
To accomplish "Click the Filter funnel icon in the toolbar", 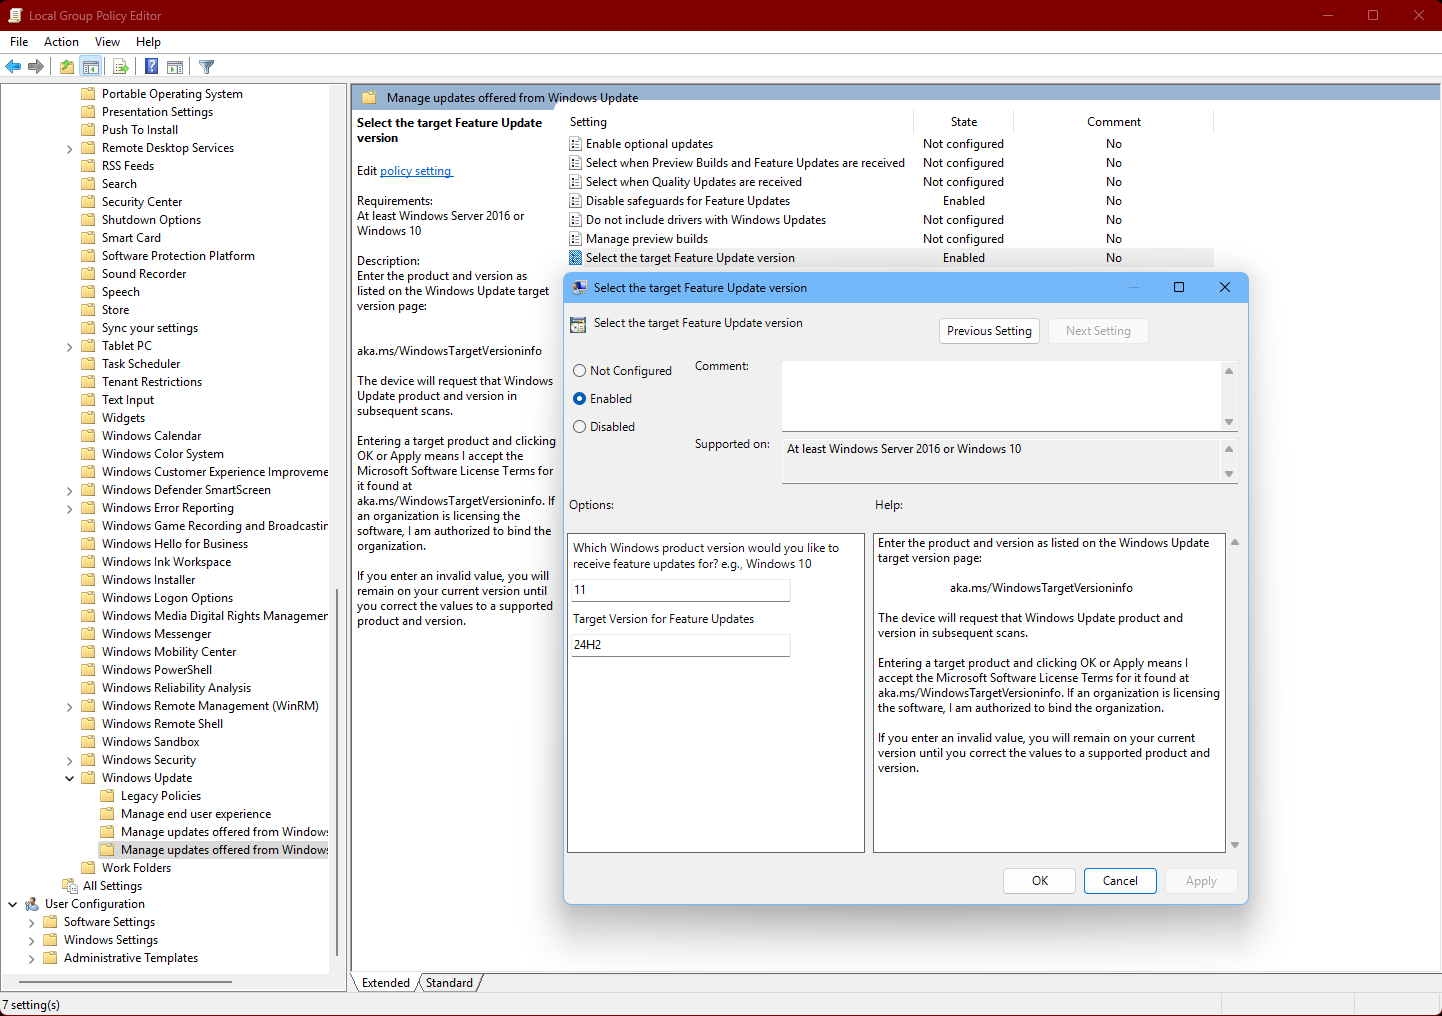I will coord(207,67).
